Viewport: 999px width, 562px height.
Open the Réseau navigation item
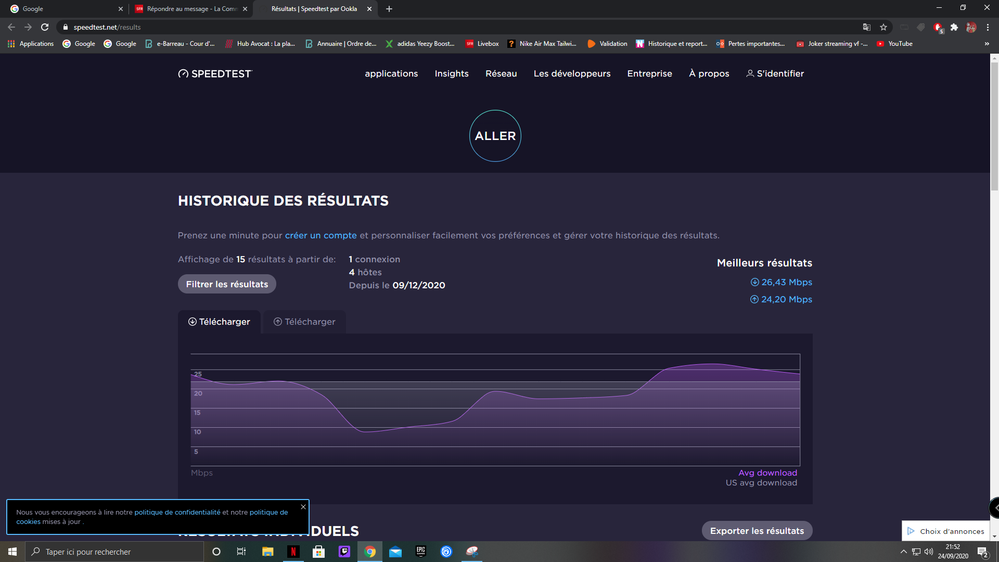tap(501, 74)
